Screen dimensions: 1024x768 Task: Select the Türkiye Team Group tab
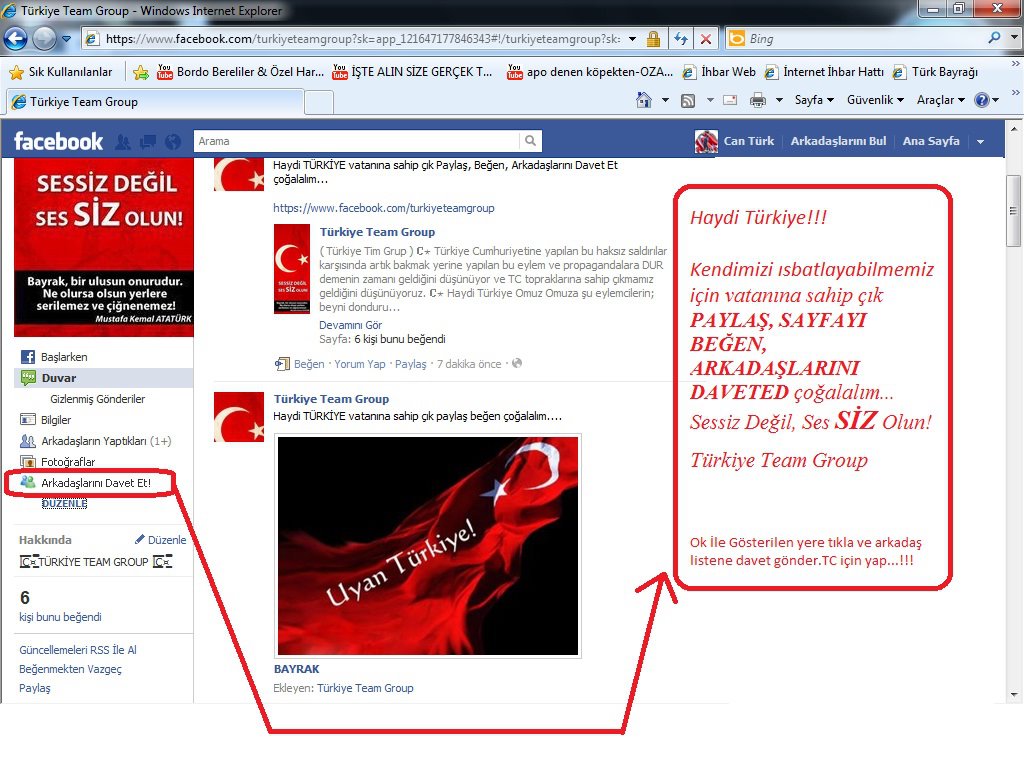click(x=155, y=102)
